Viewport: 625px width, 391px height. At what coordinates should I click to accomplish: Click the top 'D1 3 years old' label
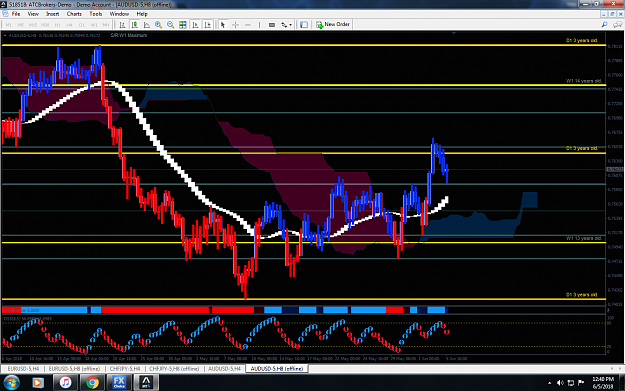[x=582, y=41]
